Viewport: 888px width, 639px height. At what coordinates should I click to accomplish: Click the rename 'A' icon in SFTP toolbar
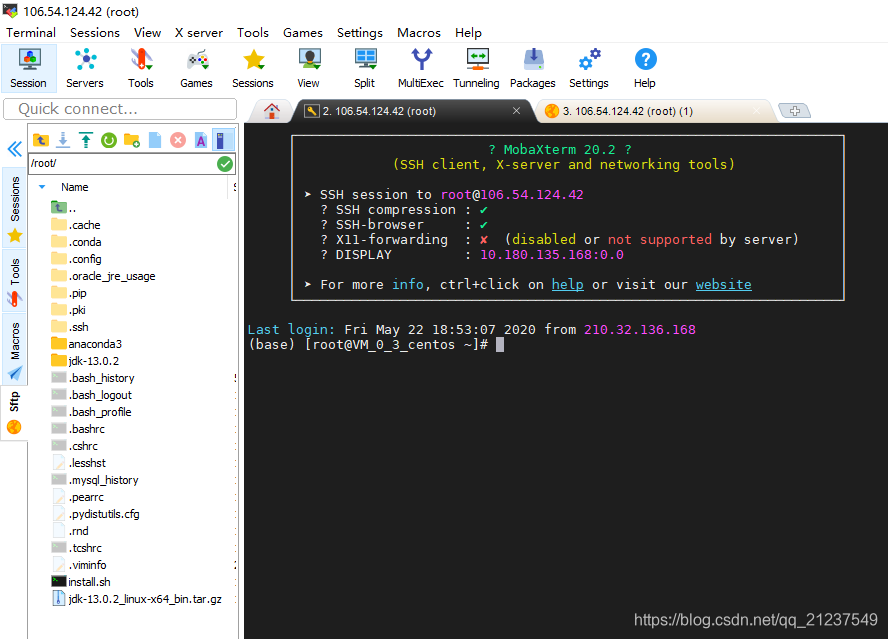(x=200, y=140)
